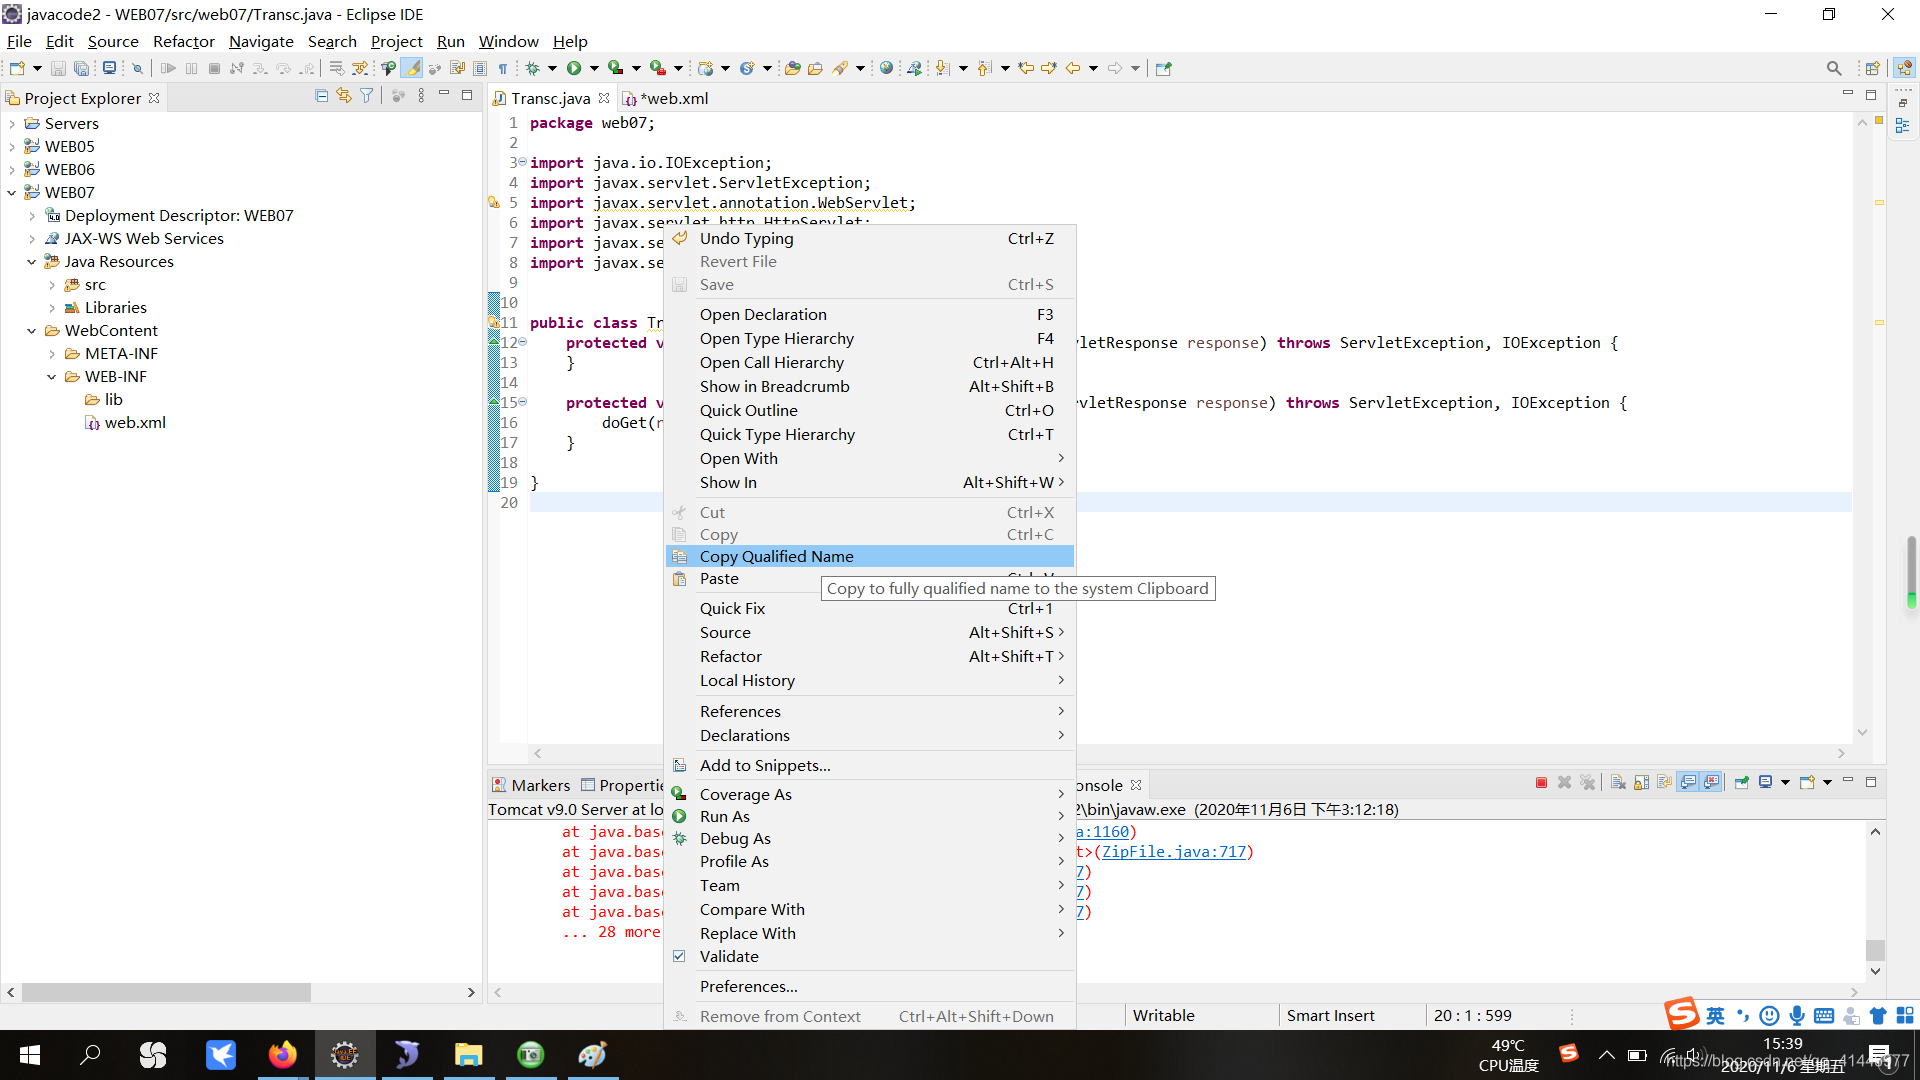Click the New file toolbar icon

pyautogui.click(x=17, y=68)
